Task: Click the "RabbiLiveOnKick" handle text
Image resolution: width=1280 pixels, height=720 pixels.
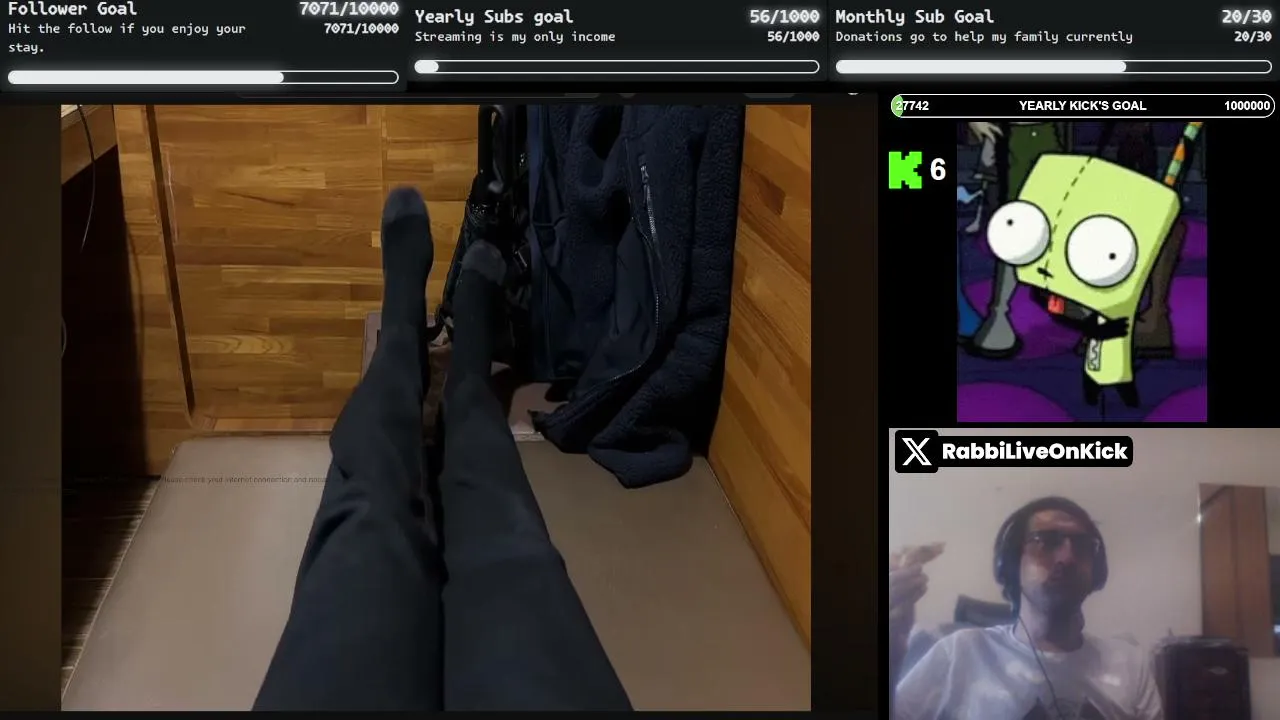Action: pyautogui.click(x=1035, y=452)
